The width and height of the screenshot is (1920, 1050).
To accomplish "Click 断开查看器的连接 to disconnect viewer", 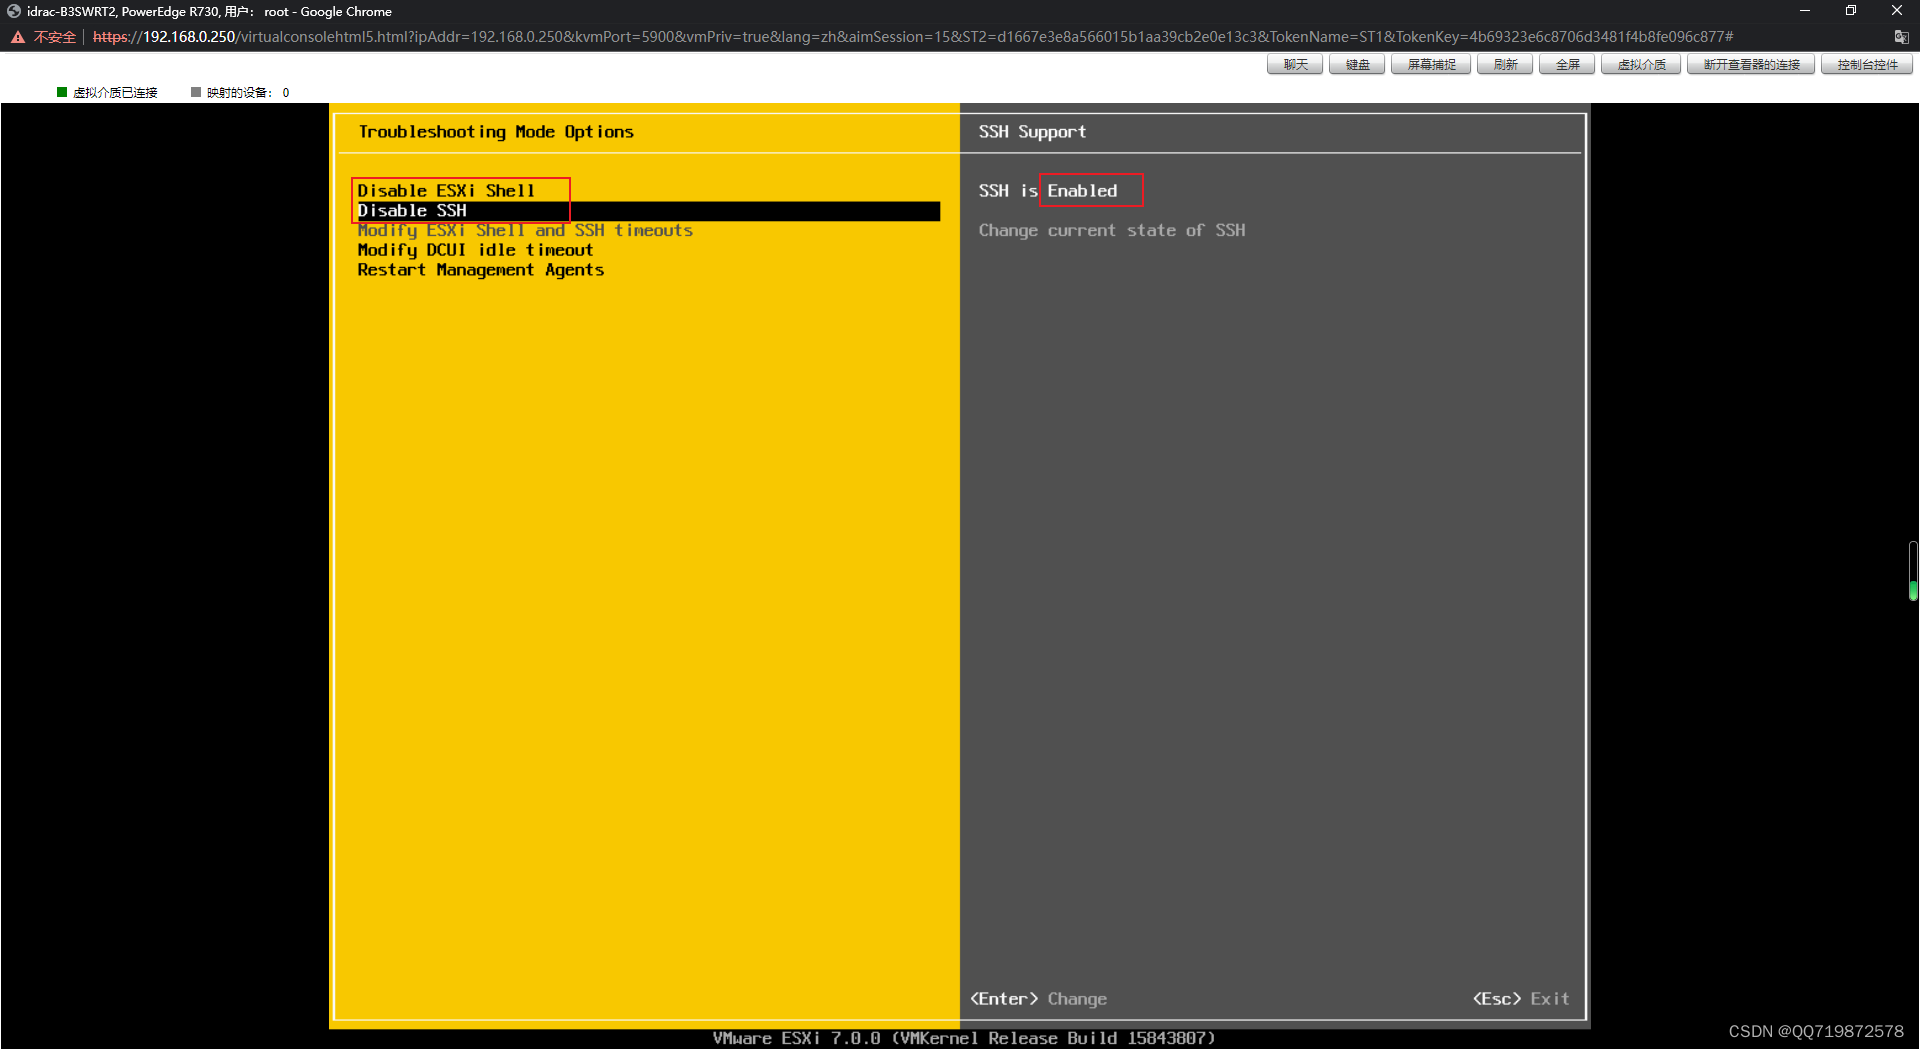I will coord(1751,65).
